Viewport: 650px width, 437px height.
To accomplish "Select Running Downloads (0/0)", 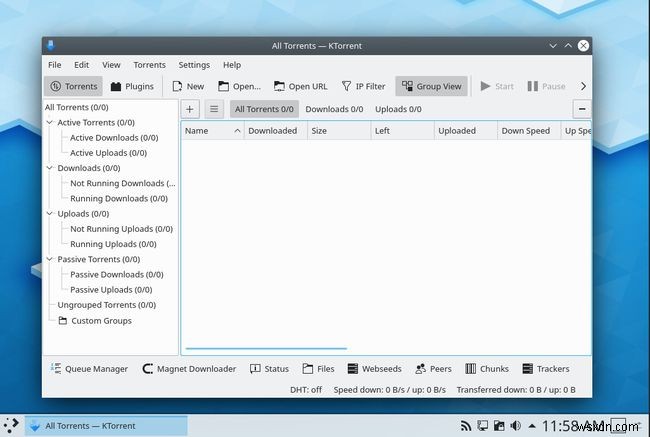I will pyautogui.click(x=119, y=199).
